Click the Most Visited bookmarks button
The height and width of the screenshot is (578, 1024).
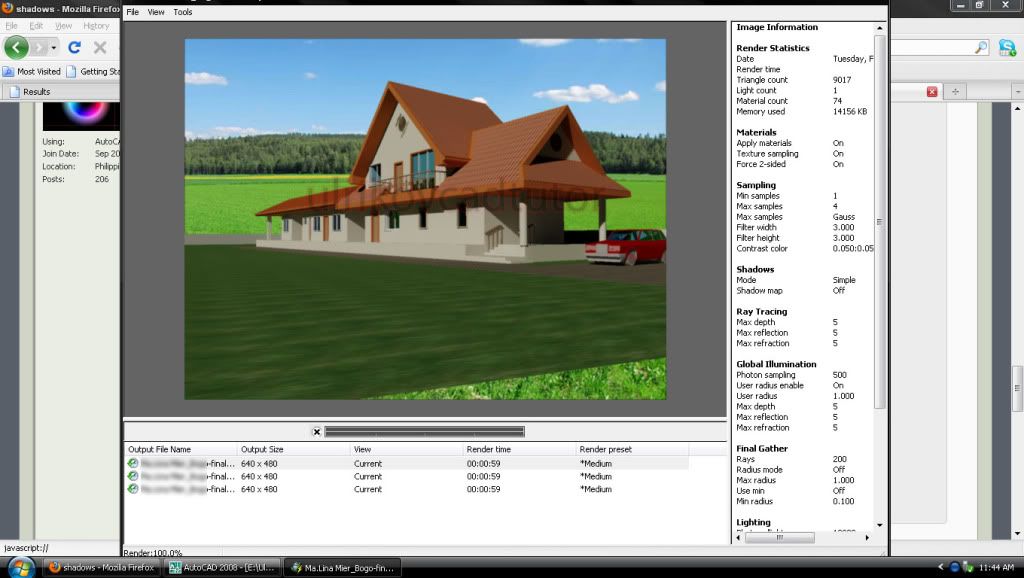(32, 71)
